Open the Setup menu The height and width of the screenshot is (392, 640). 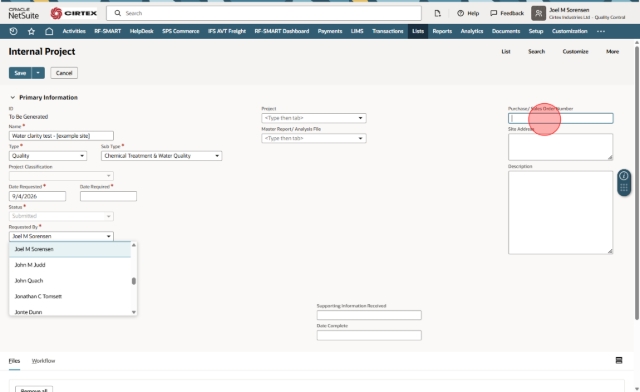[x=536, y=31]
